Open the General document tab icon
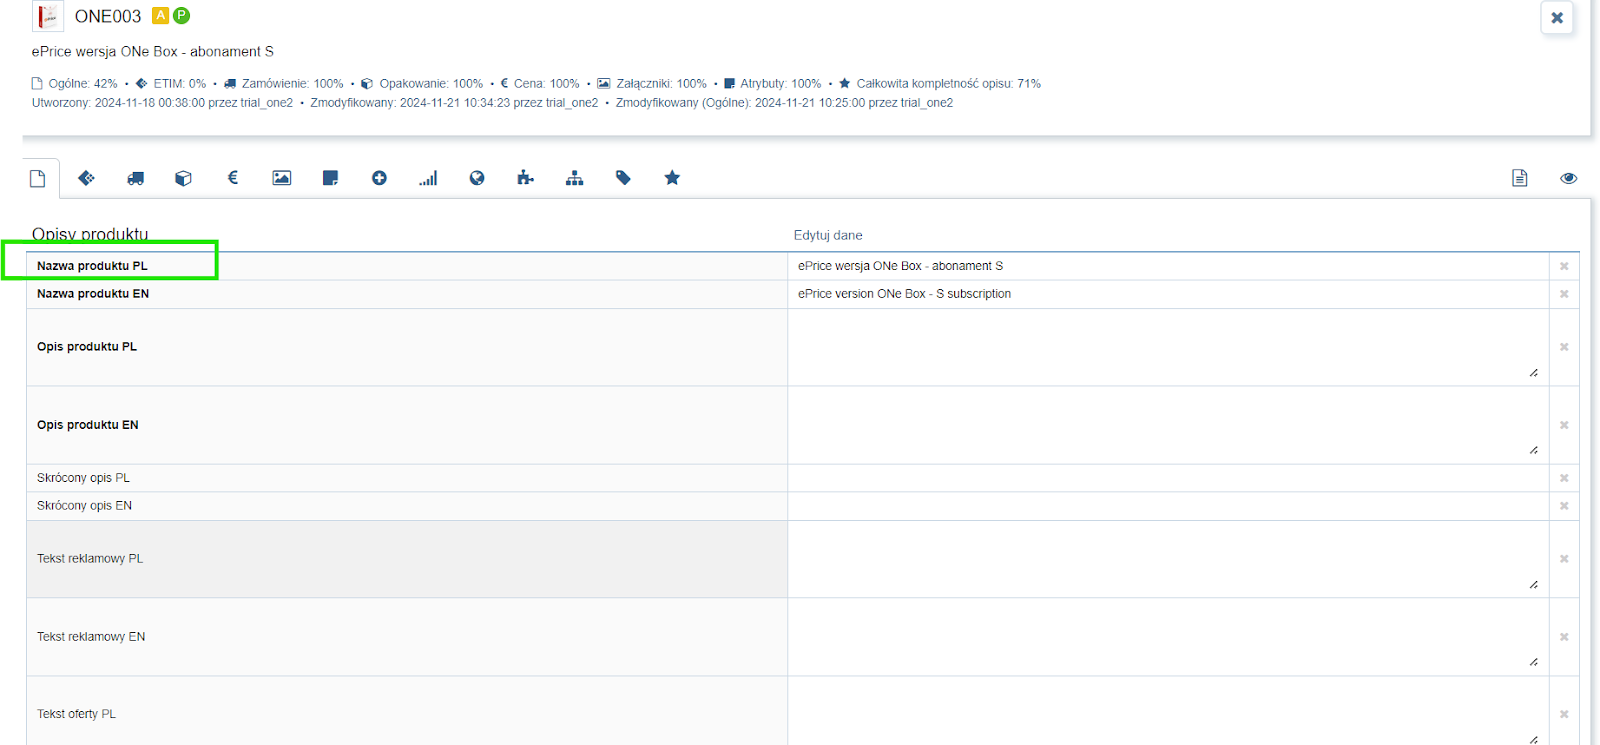Screen dimensions: 1600x745 (38, 178)
